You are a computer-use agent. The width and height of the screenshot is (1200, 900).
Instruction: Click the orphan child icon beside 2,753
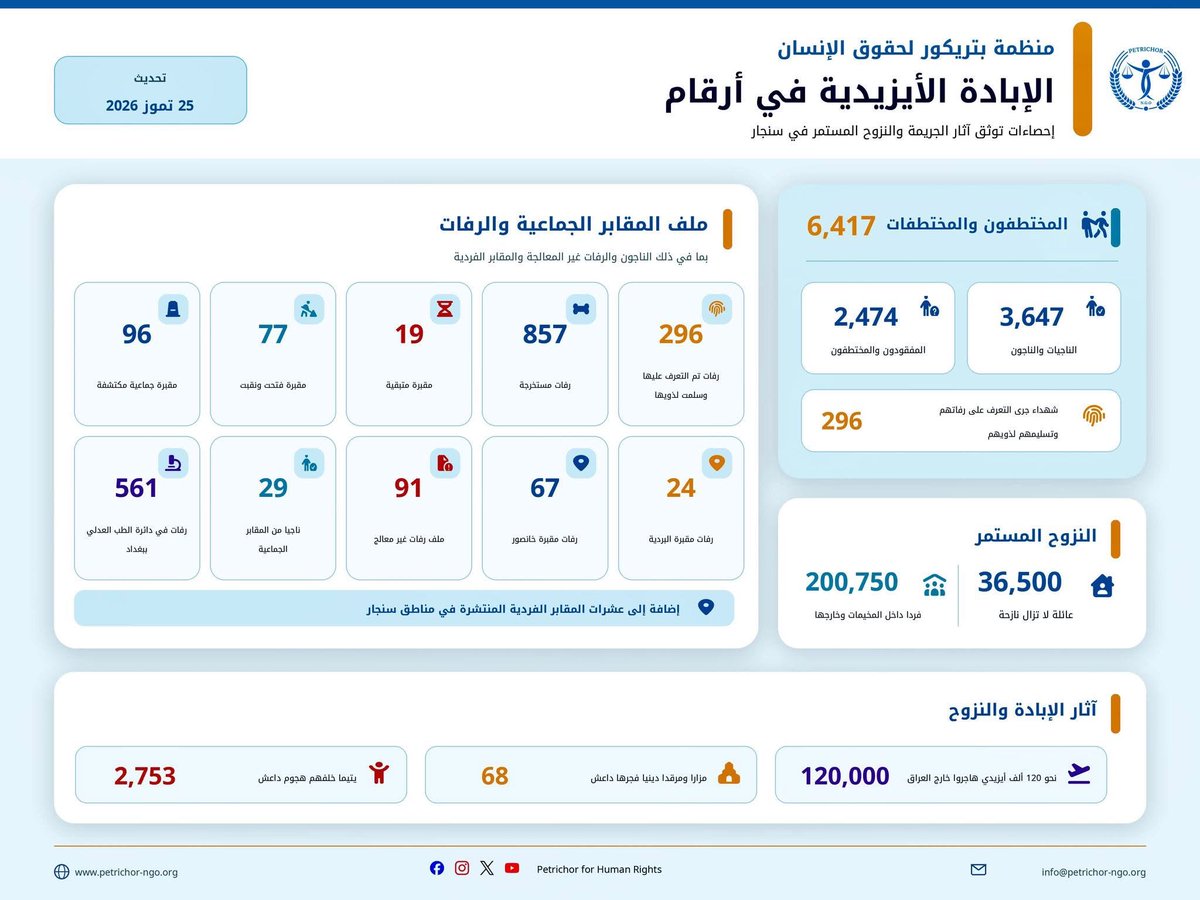tap(379, 774)
